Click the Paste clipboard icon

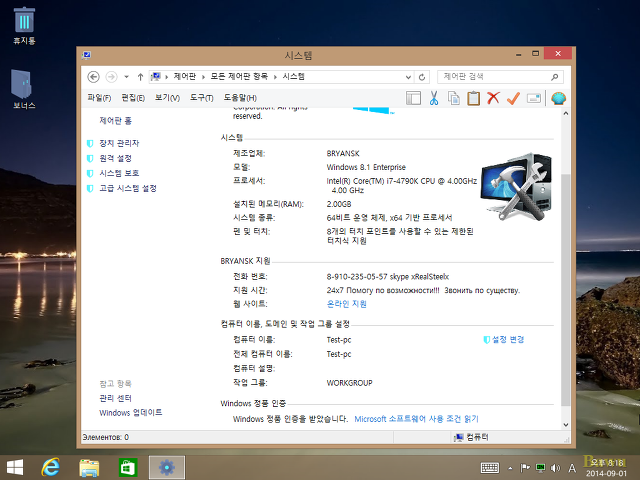click(x=473, y=98)
